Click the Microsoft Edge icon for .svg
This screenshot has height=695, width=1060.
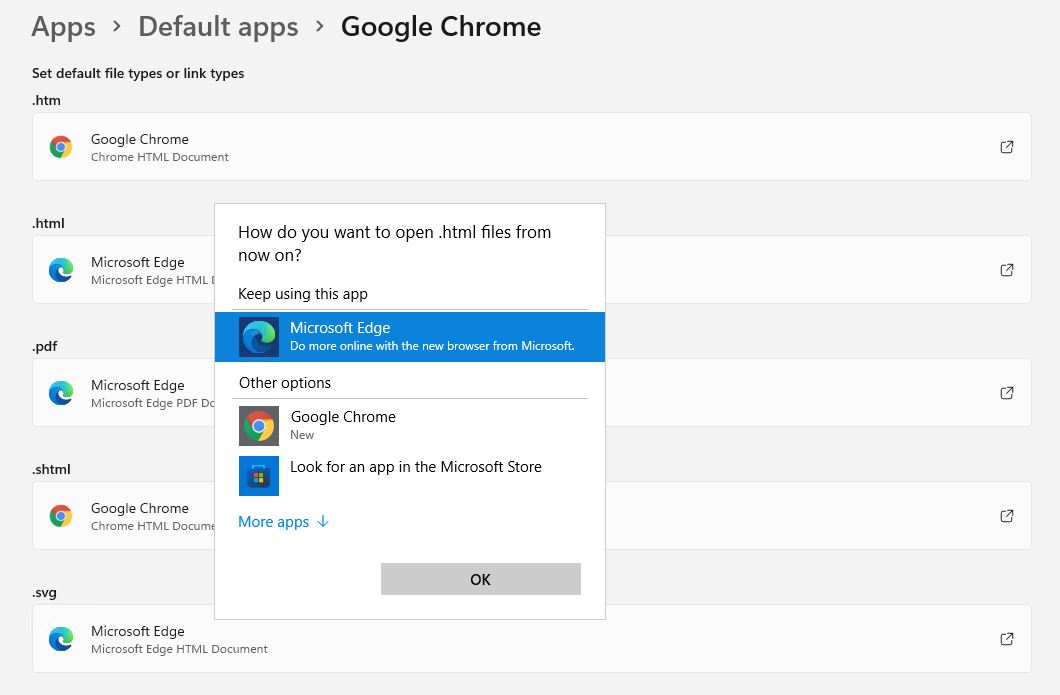tap(60, 639)
